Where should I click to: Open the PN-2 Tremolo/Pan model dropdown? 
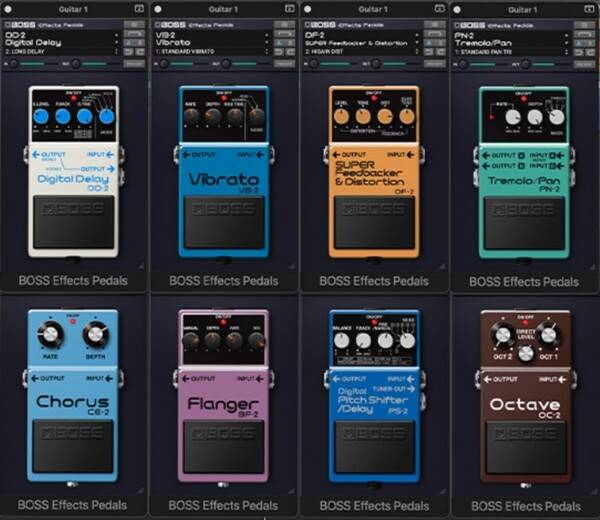coord(511,39)
